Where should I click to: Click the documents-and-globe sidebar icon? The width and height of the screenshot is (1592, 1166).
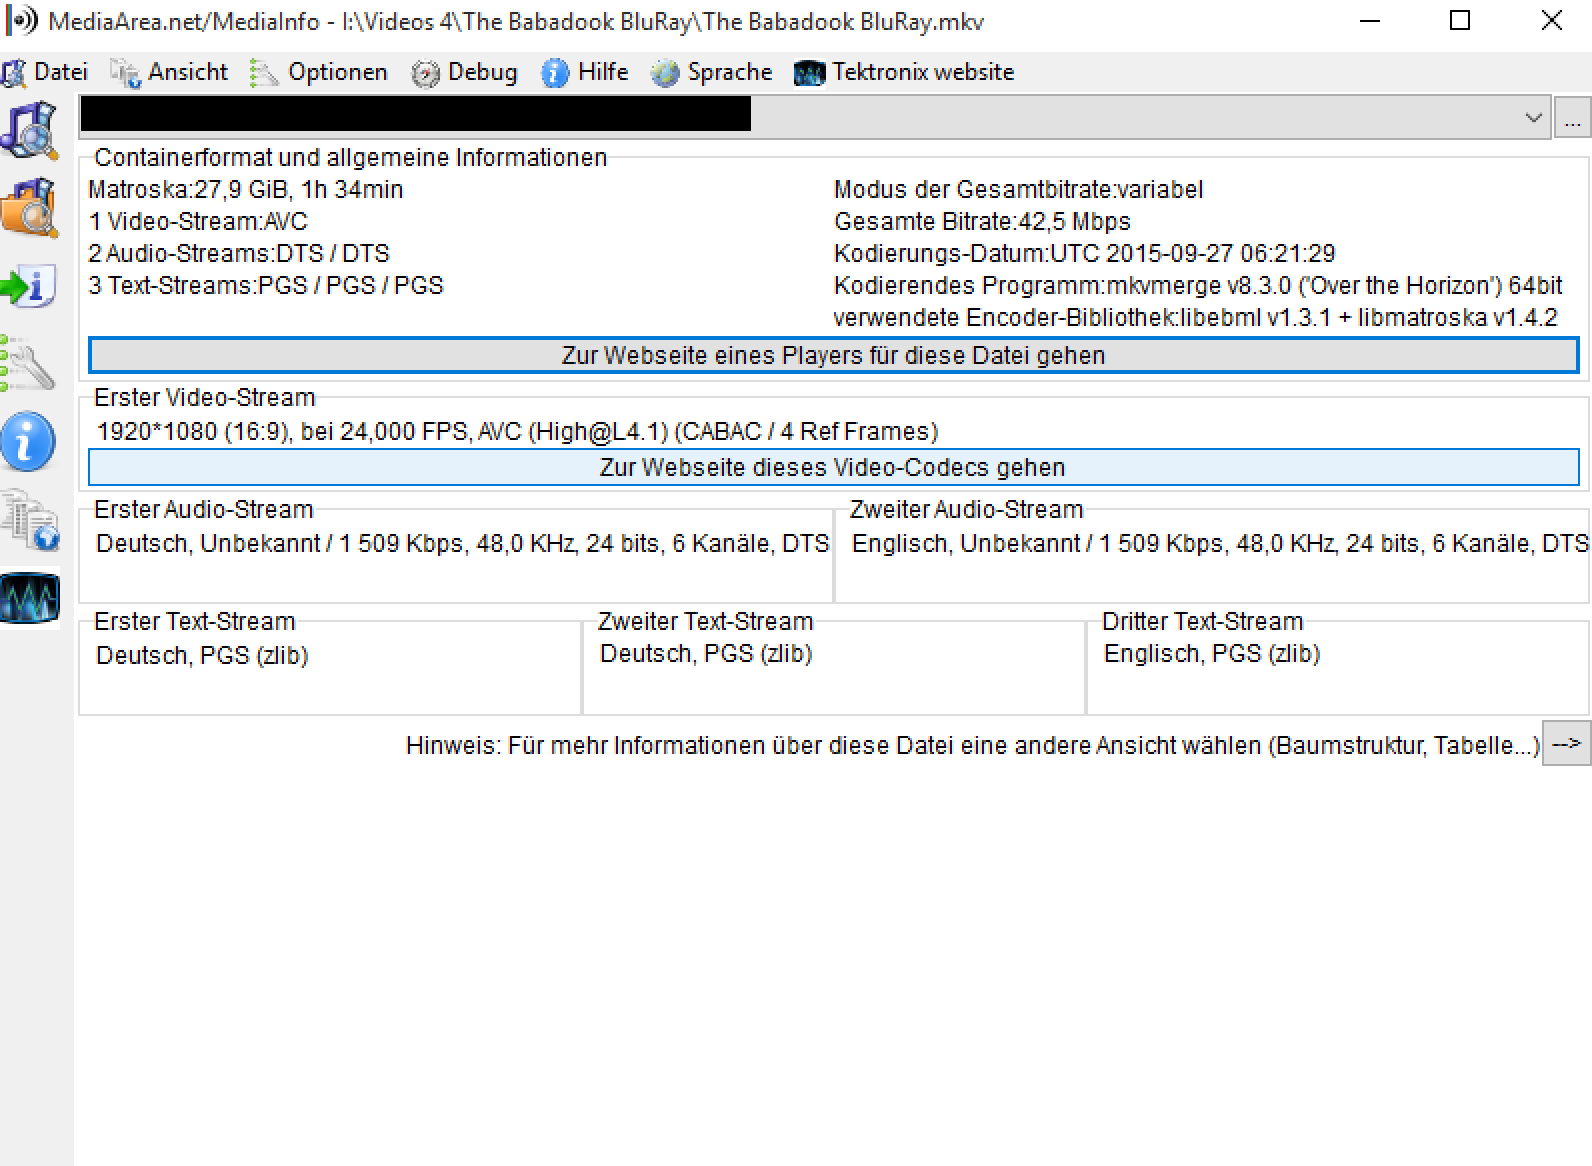30,519
